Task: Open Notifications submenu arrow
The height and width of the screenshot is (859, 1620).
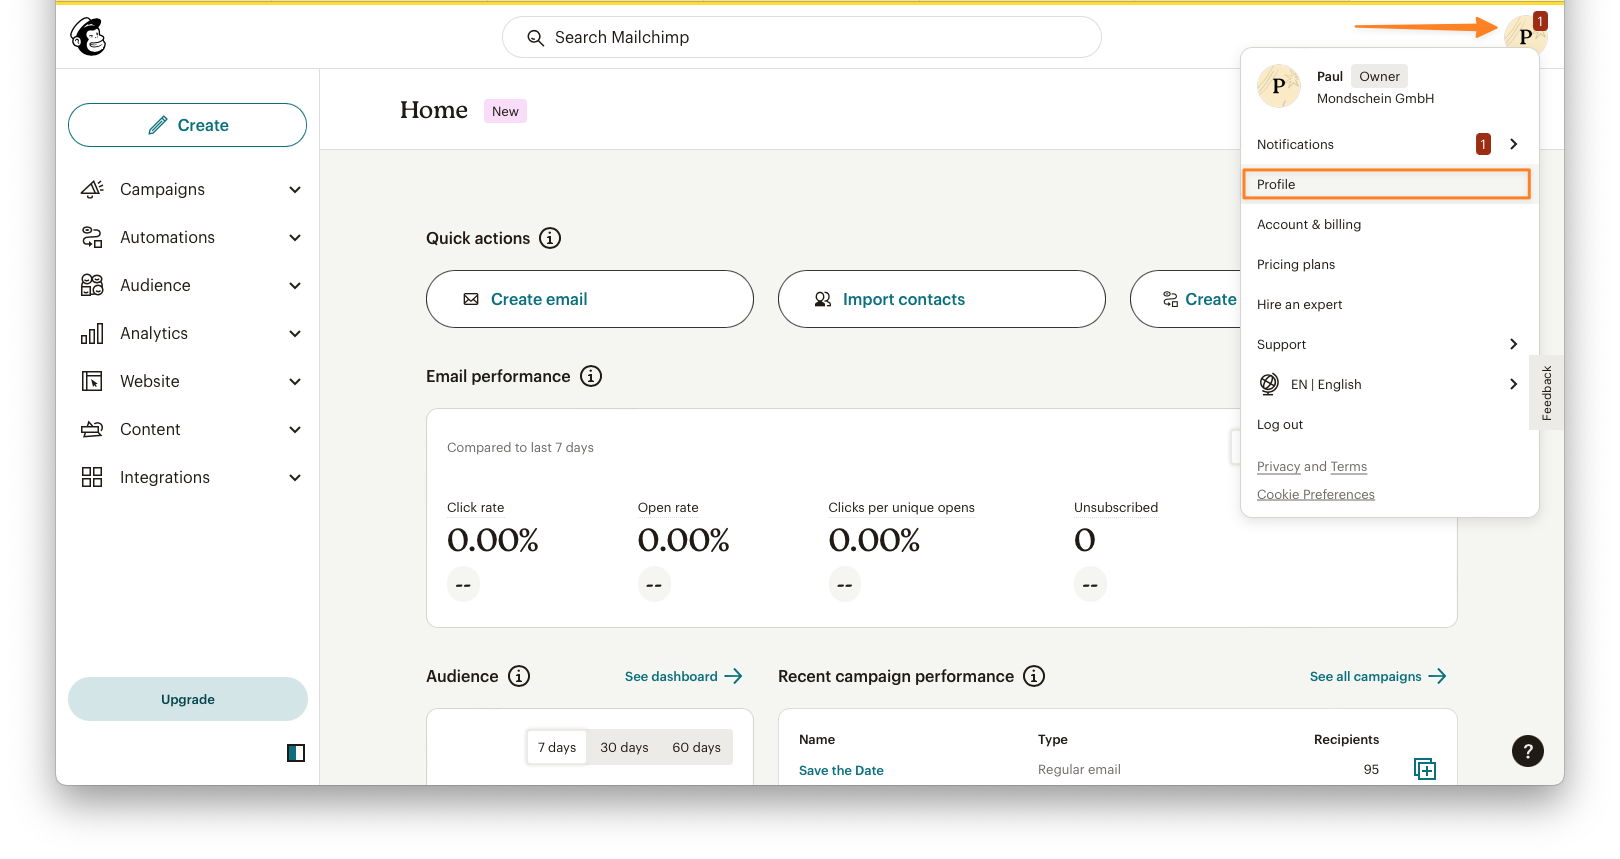Action: coord(1514,144)
